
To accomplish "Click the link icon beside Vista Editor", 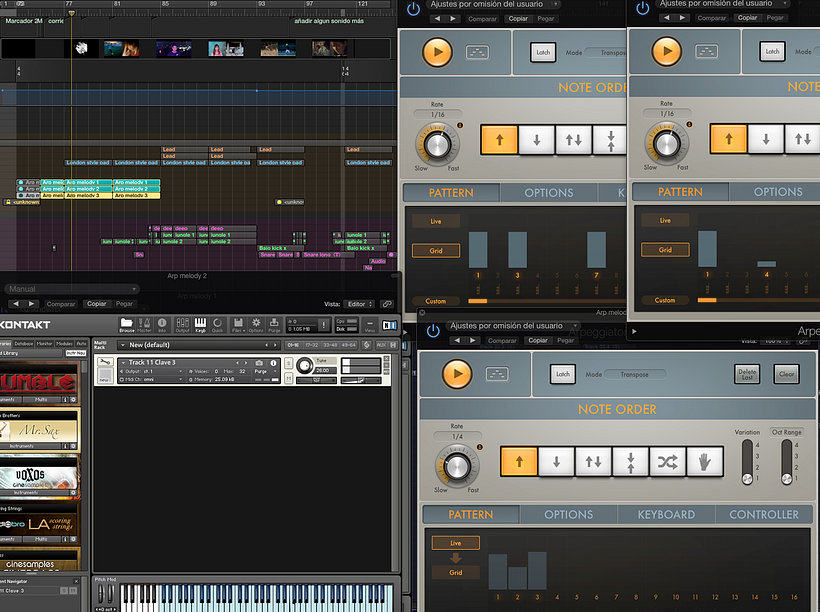I will click(387, 304).
